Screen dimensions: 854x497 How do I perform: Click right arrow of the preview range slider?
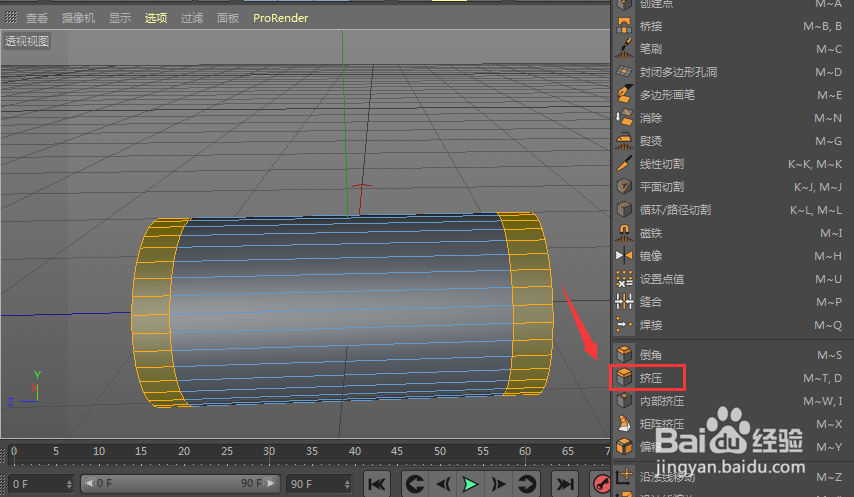point(271,483)
